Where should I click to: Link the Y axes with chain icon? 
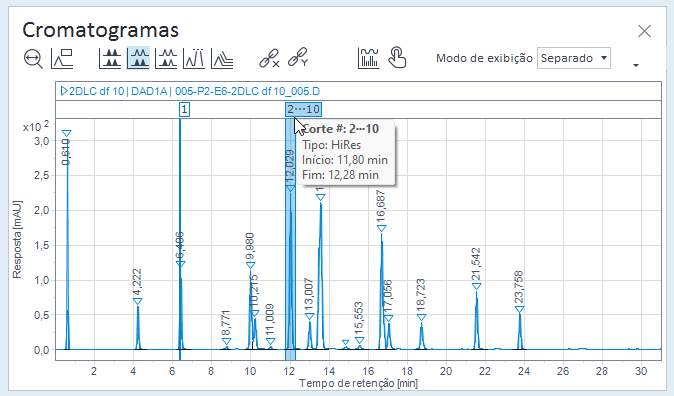coord(298,57)
